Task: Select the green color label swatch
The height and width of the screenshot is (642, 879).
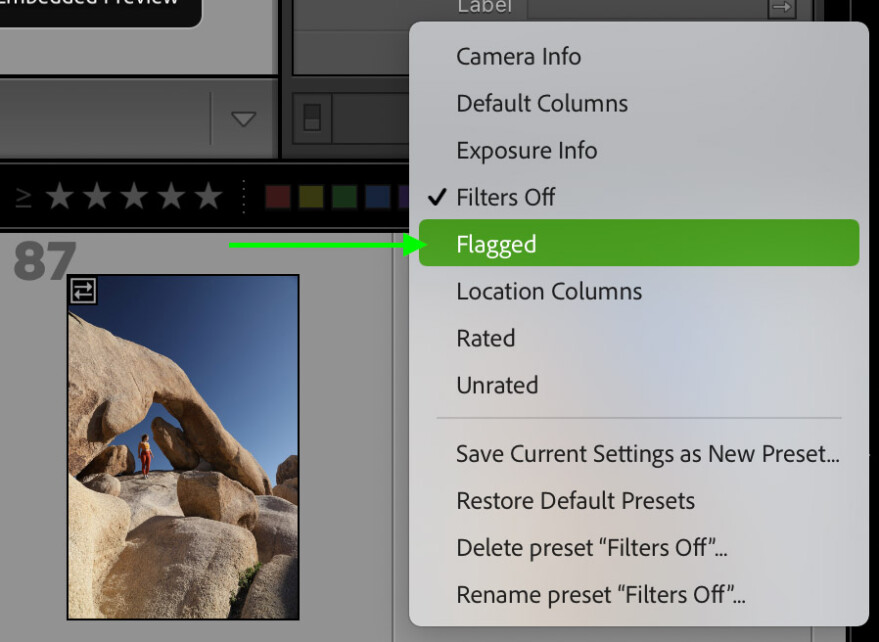Action: click(x=343, y=197)
